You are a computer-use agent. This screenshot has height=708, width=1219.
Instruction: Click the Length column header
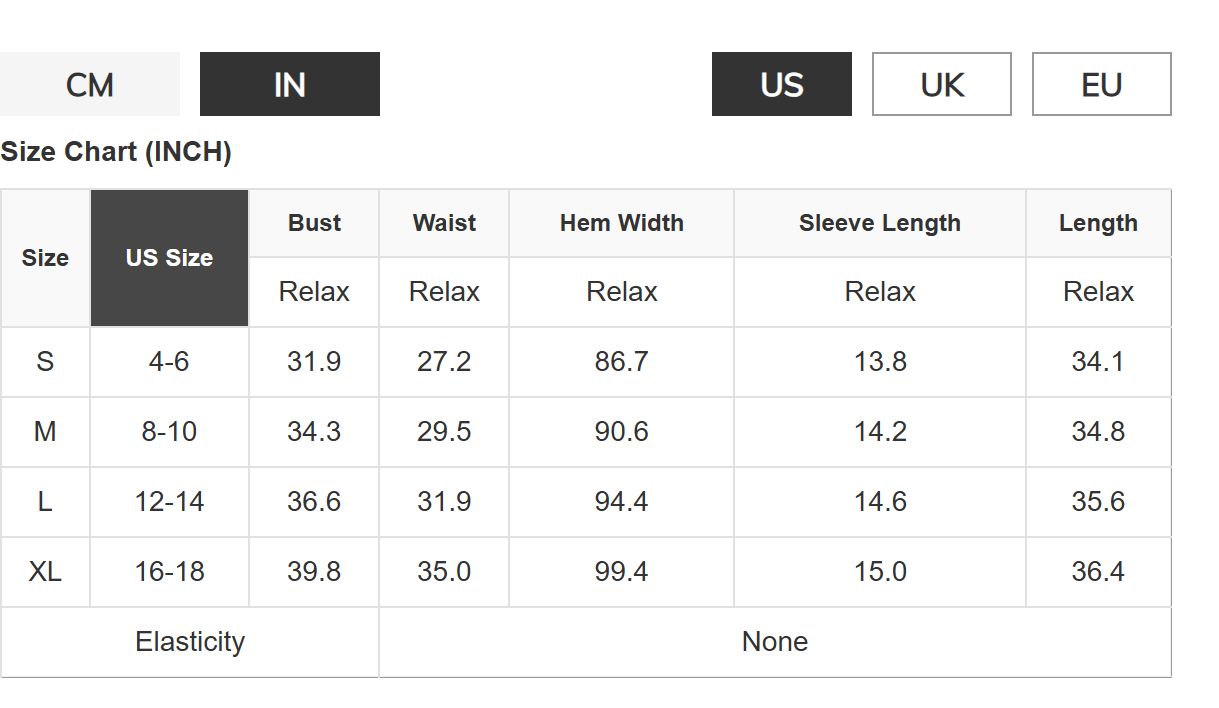(x=1098, y=223)
